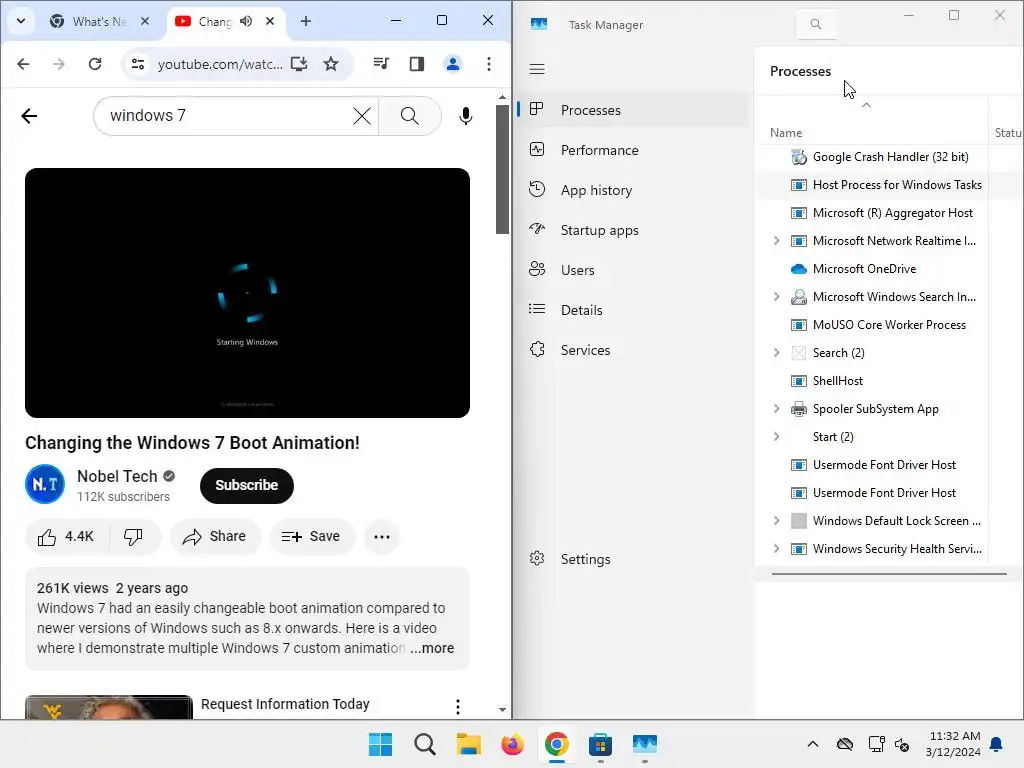Click the youtube.com address bar URL
The width and height of the screenshot is (1024, 768).
[220, 64]
